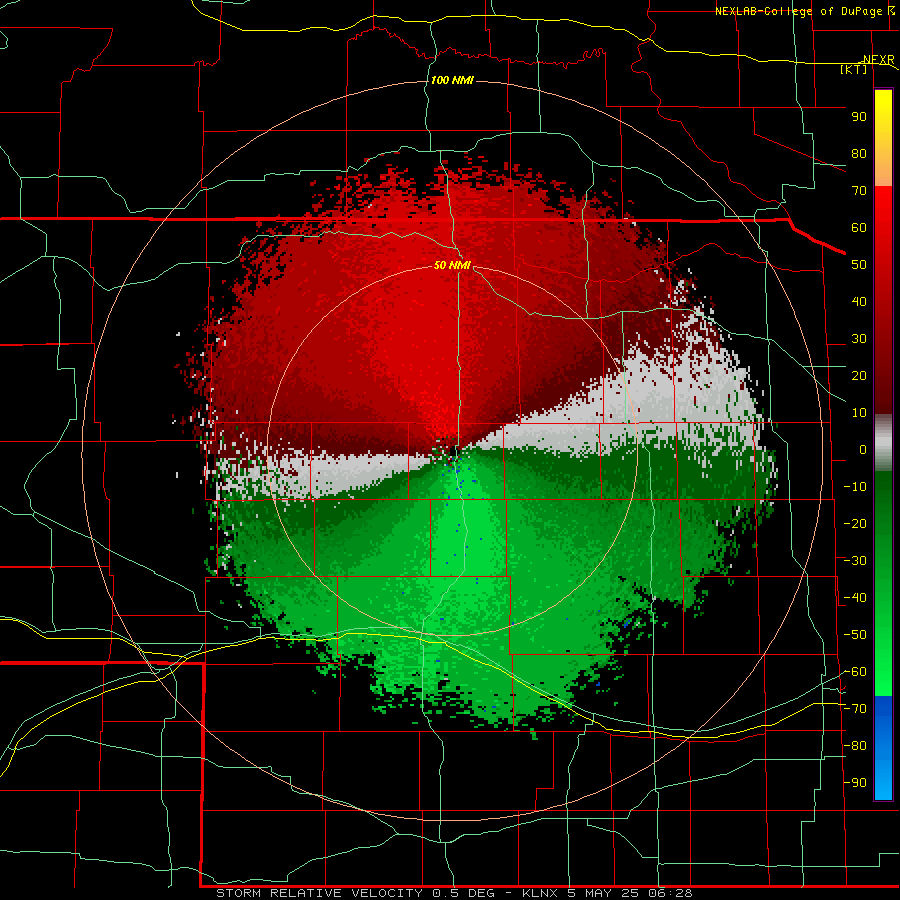Click the 50 value on velocity scale

pyautogui.click(x=859, y=265)
